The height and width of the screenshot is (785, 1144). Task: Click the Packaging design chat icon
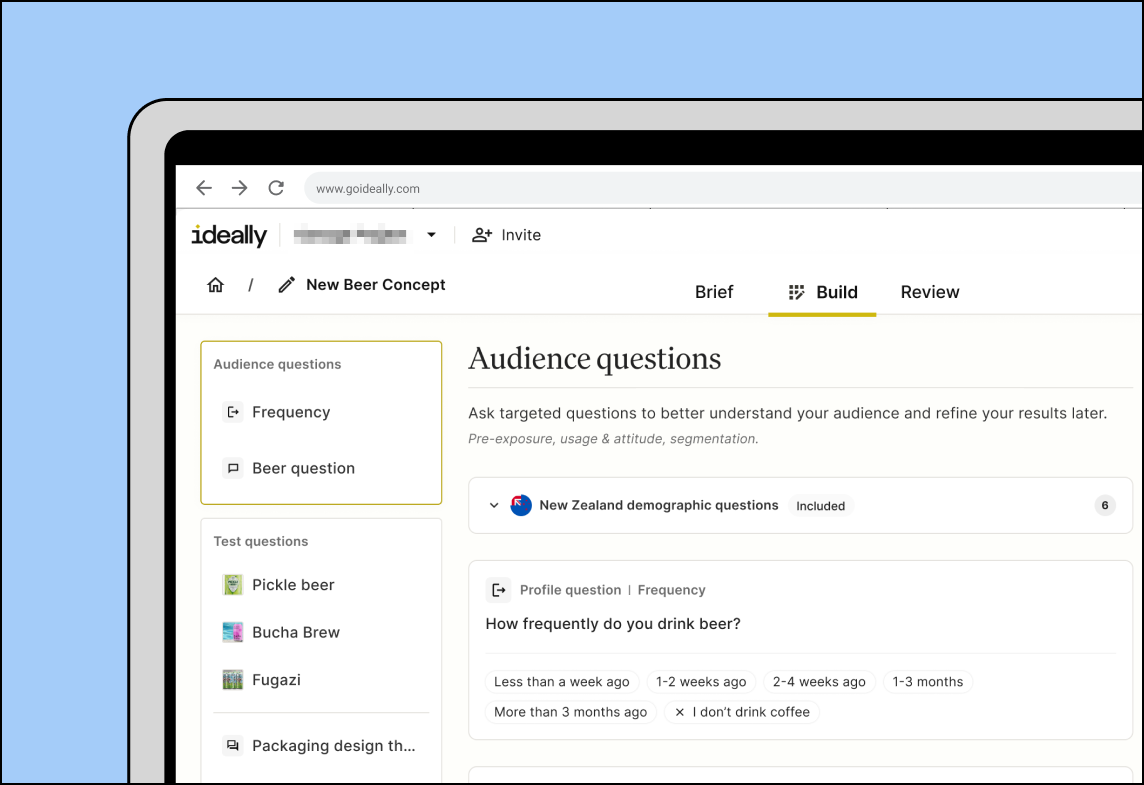[233, 746]
